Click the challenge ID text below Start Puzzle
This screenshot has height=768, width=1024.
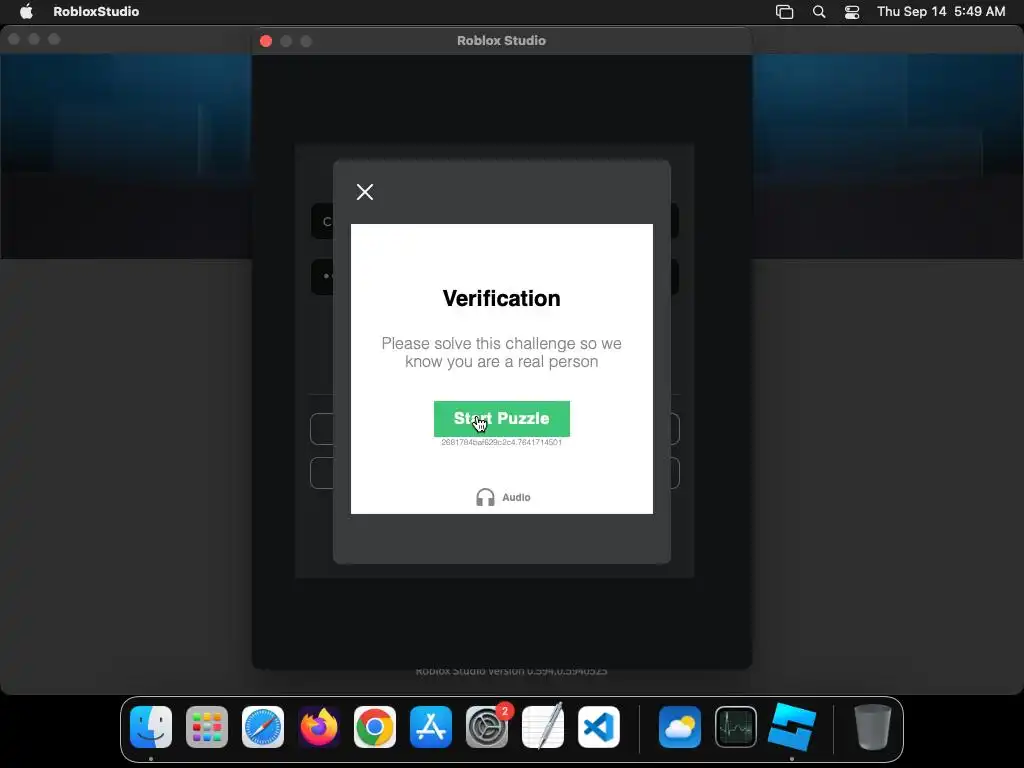click(x=502, y=442)
